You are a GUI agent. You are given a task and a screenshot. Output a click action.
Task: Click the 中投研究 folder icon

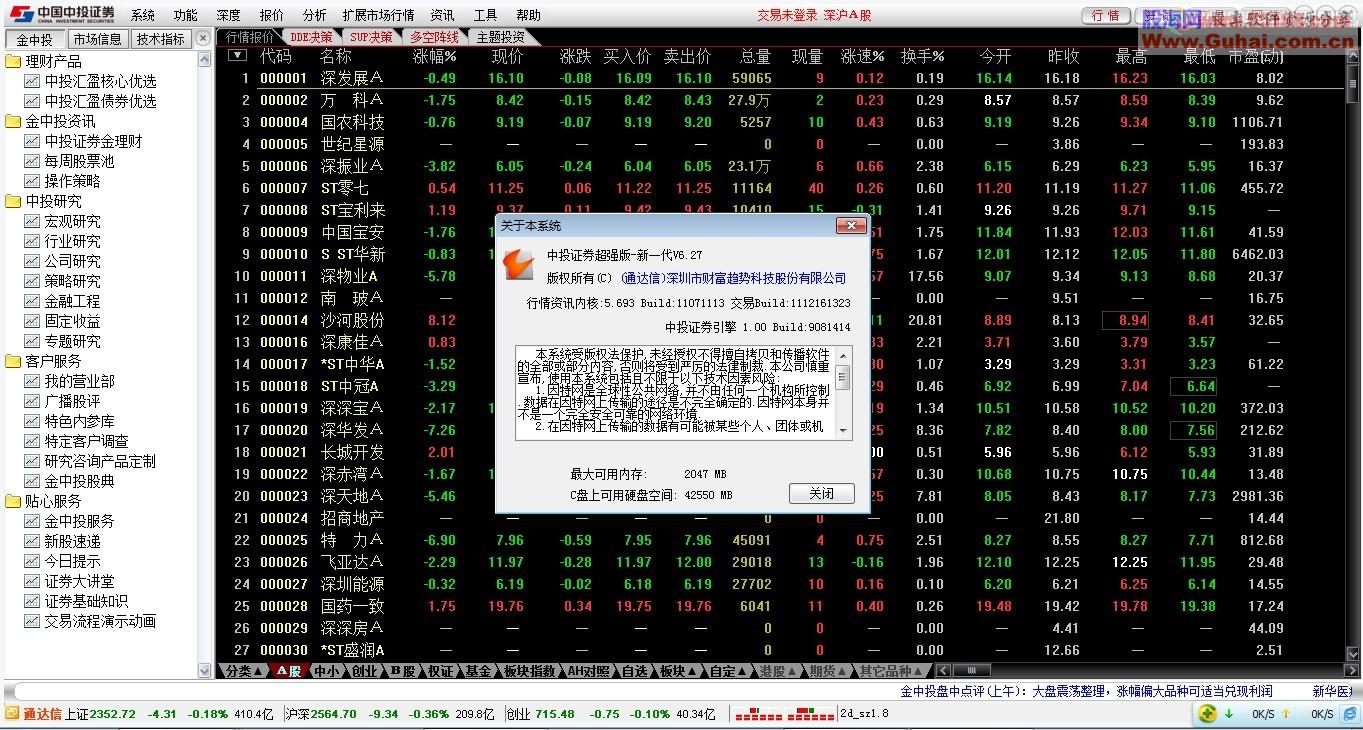13,202
